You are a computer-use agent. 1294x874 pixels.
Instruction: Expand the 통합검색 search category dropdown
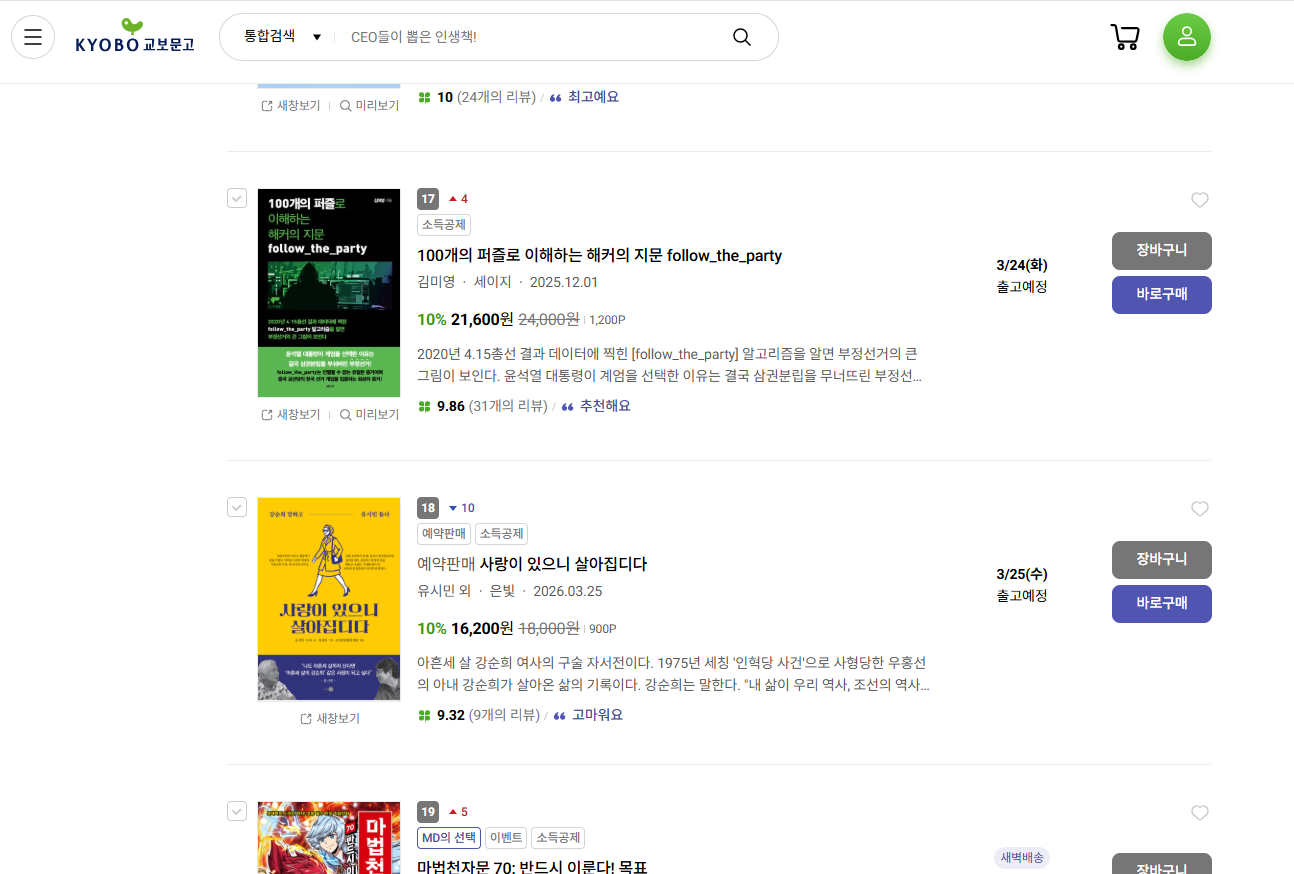coord(282,37)
